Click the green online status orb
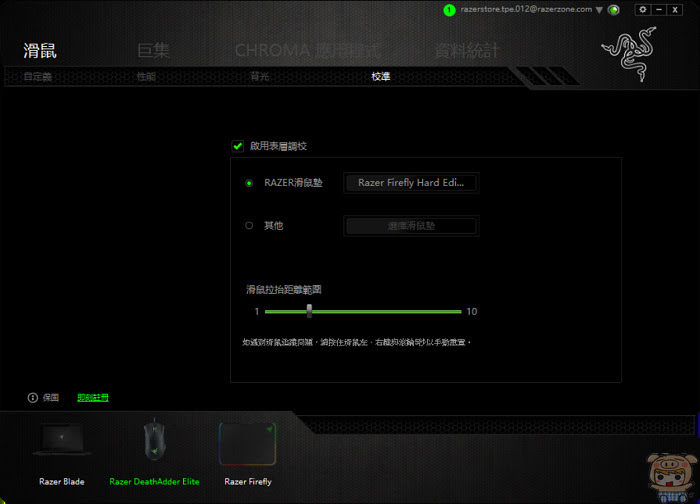This screenshot has height=504, width=700. pos(614,10)
